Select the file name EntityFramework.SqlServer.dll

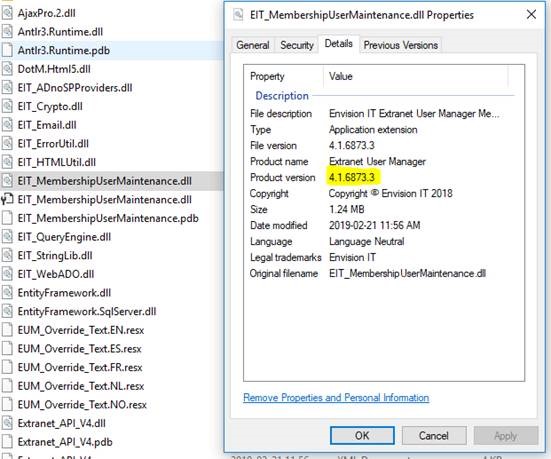(x=87, y=311)
